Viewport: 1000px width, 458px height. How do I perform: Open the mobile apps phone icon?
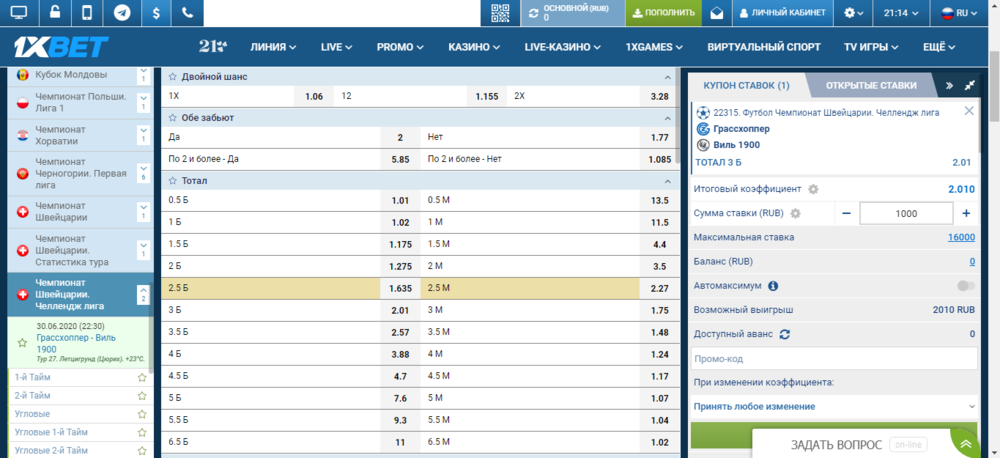click(87, 13)
